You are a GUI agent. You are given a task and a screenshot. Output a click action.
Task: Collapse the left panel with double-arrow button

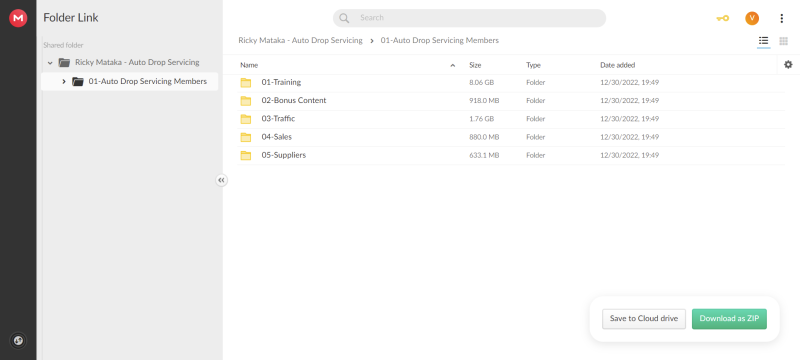click(221, 180)
